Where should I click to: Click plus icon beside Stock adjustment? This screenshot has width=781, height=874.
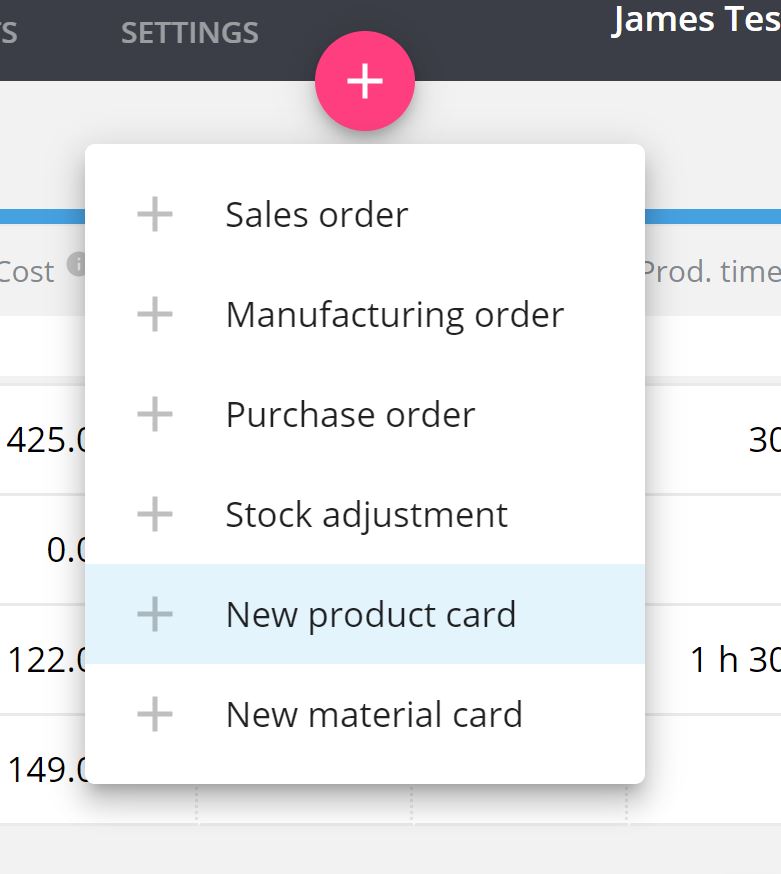pyautogui.click(x=154, y=514)
